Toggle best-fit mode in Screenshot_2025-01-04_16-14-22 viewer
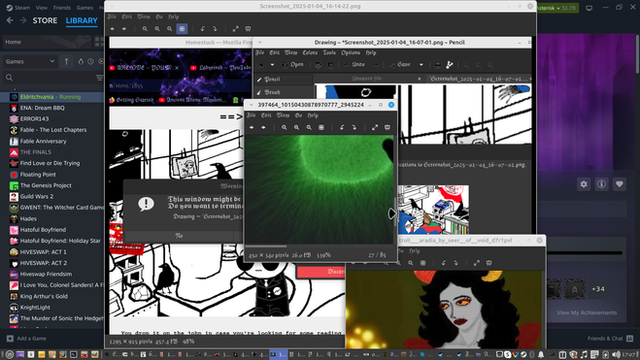 182,29
